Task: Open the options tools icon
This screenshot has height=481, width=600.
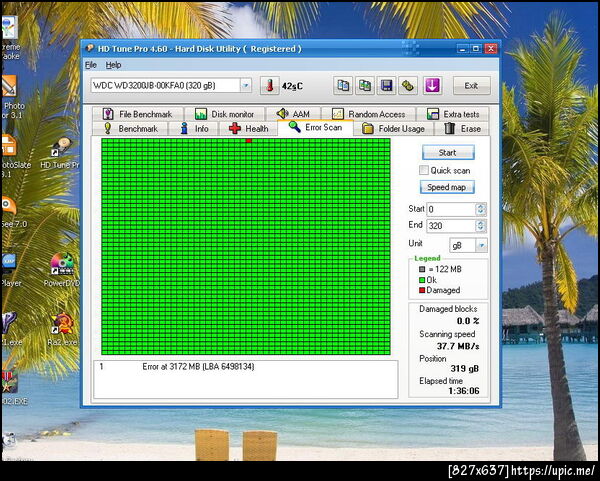Action: (408, 85)
